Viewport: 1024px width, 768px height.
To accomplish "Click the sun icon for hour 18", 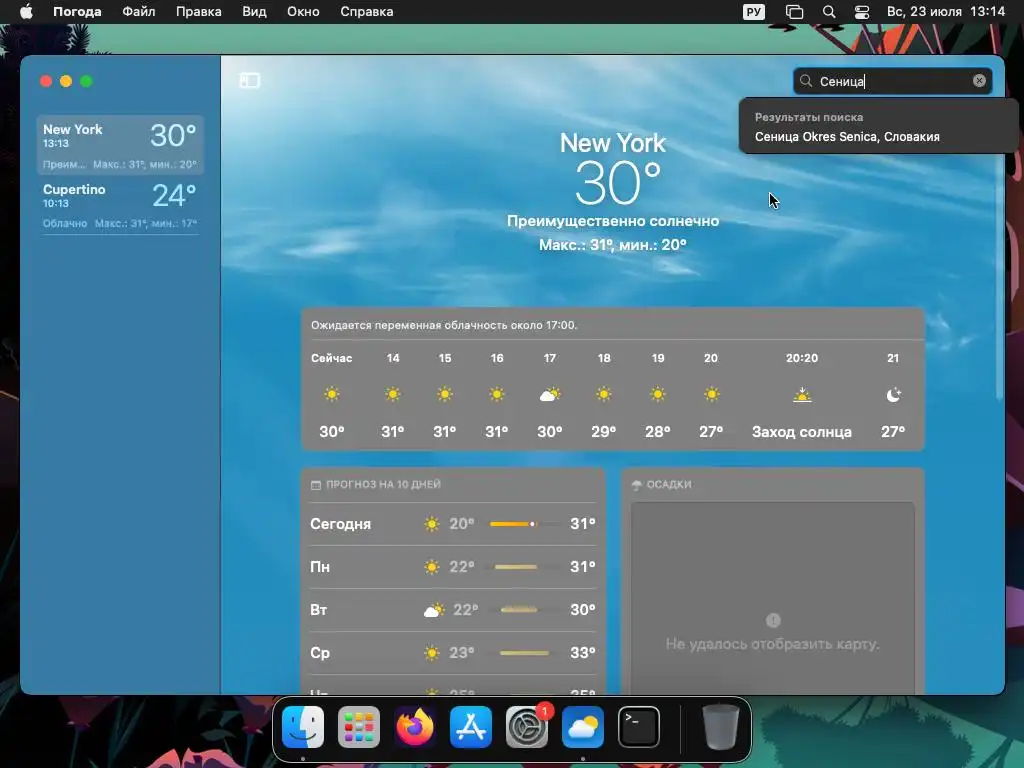I will [x=604, y=394].
